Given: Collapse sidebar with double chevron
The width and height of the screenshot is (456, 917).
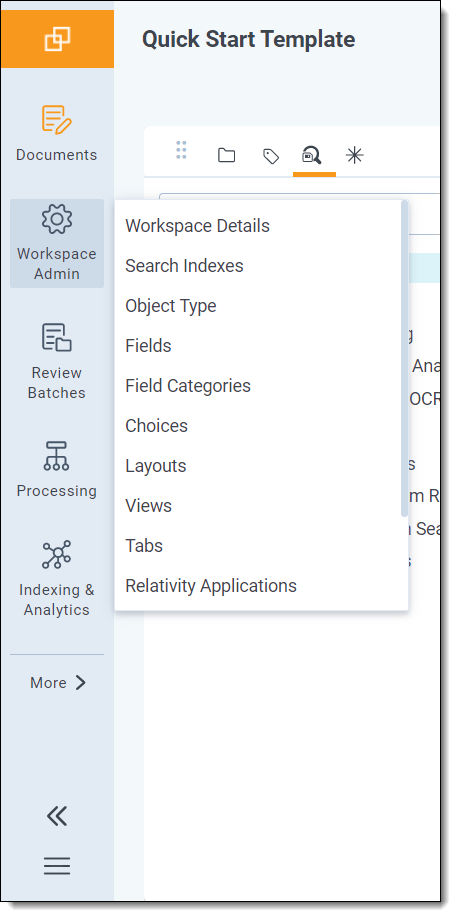Looking at the screenshot, I should coord(57,816).
